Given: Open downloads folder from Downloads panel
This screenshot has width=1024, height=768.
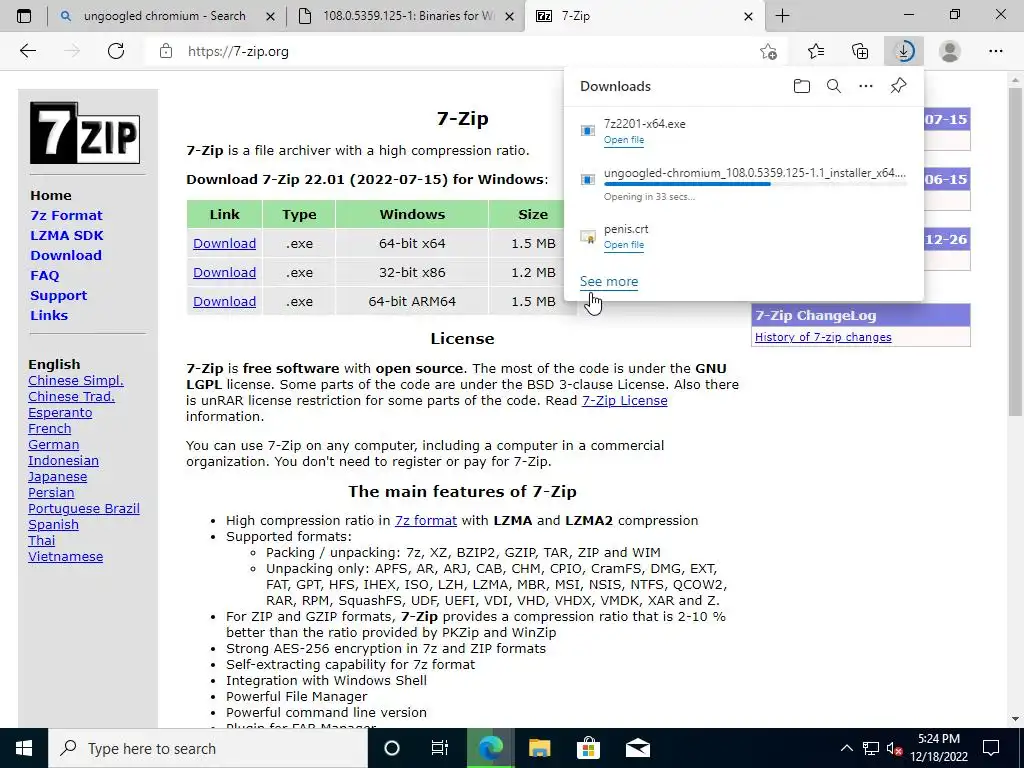Looking at the screenshot, I should coord(802,86).
